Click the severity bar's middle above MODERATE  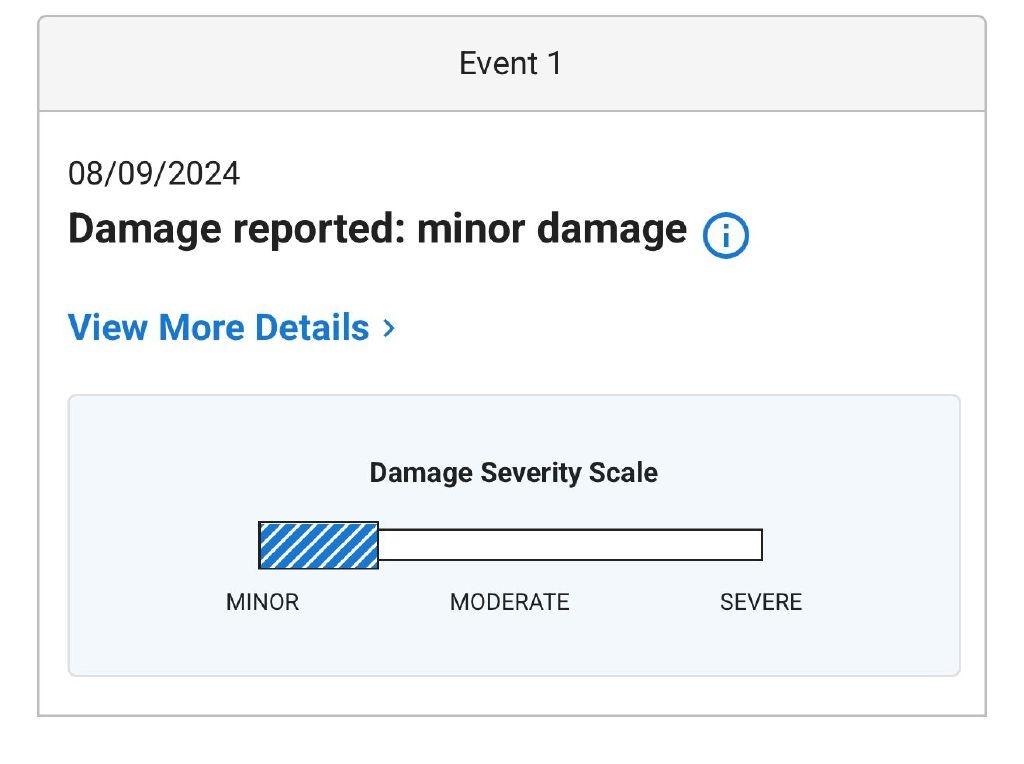510,546
